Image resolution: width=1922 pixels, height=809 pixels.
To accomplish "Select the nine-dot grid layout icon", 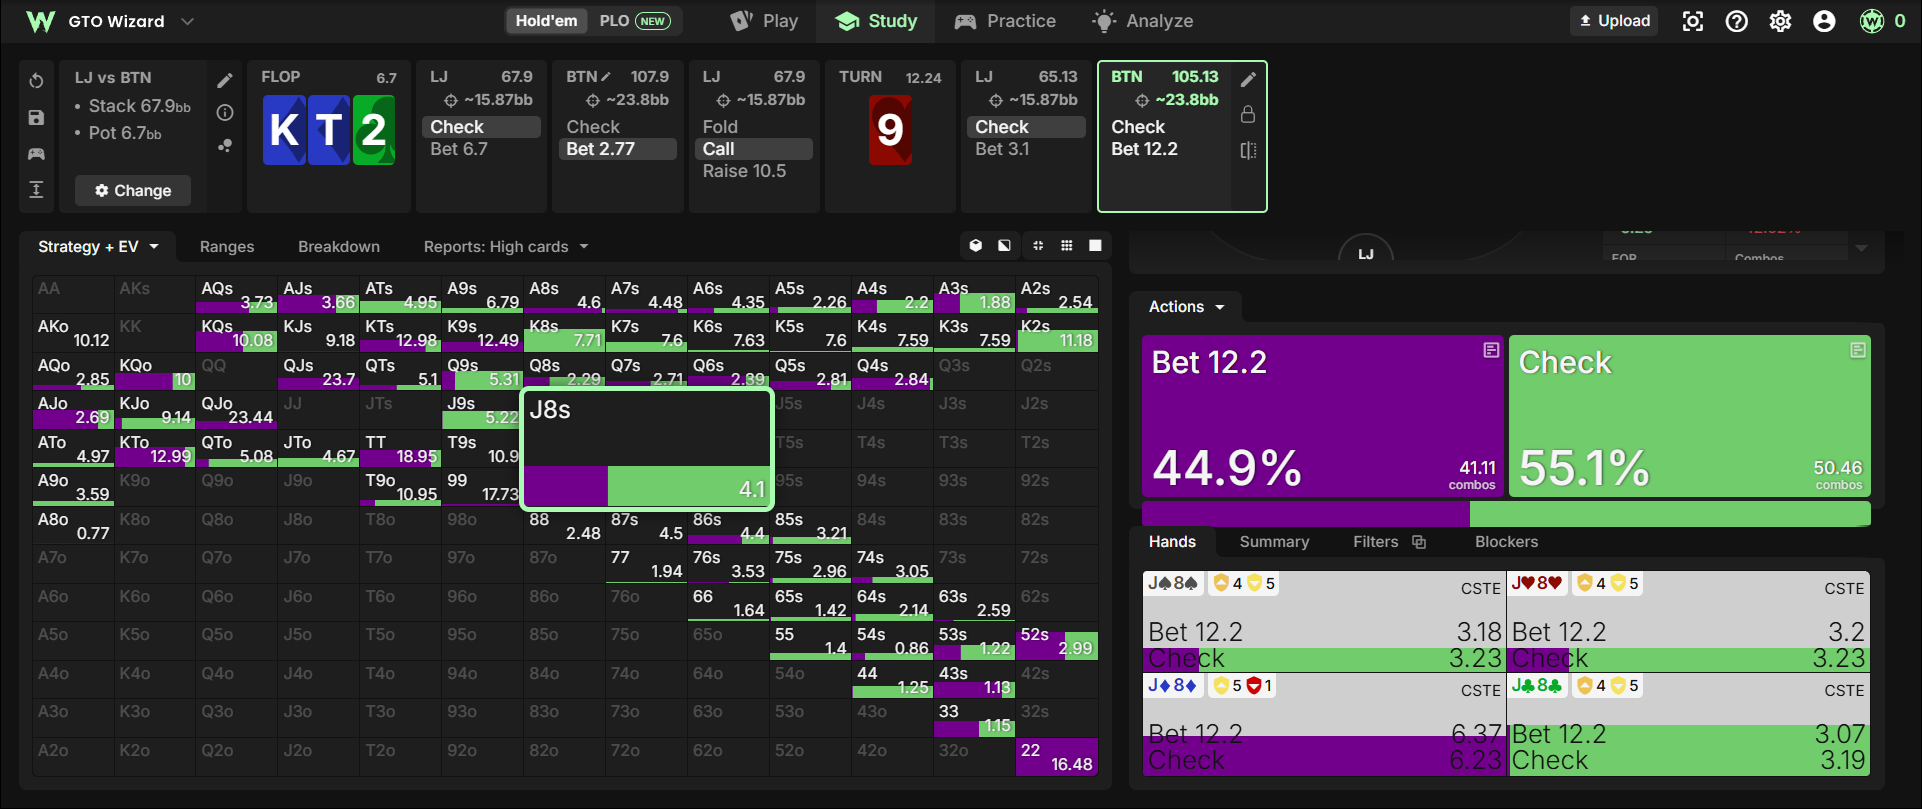I will click(1067, 246).
